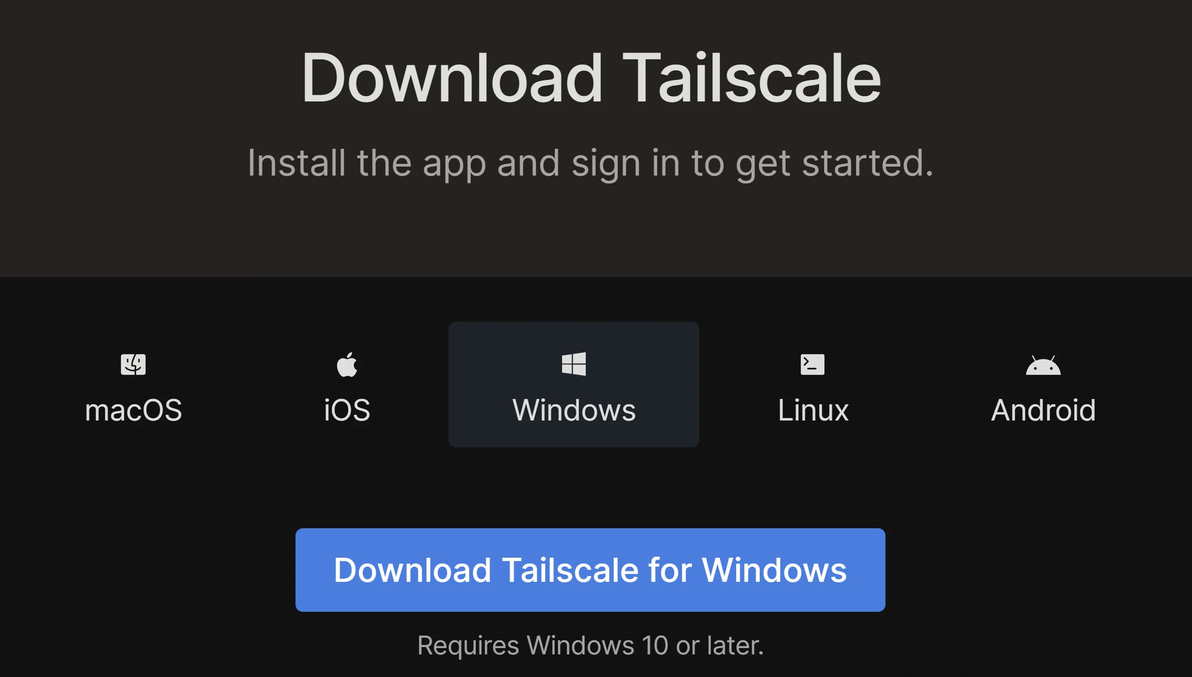Click the word "Tailscale" in the page heading
This screenshot has height=677, width=1192.
[751, 78]
